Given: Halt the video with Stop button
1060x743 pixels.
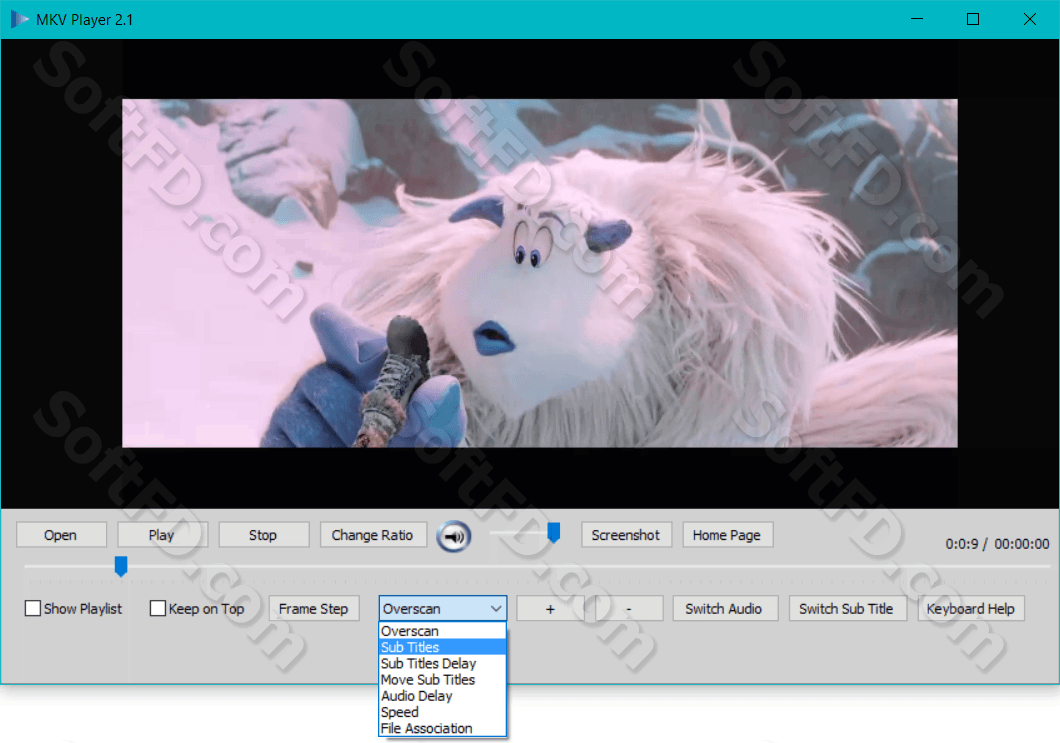Looking at the screenshot, I should [x=264, y=535].
